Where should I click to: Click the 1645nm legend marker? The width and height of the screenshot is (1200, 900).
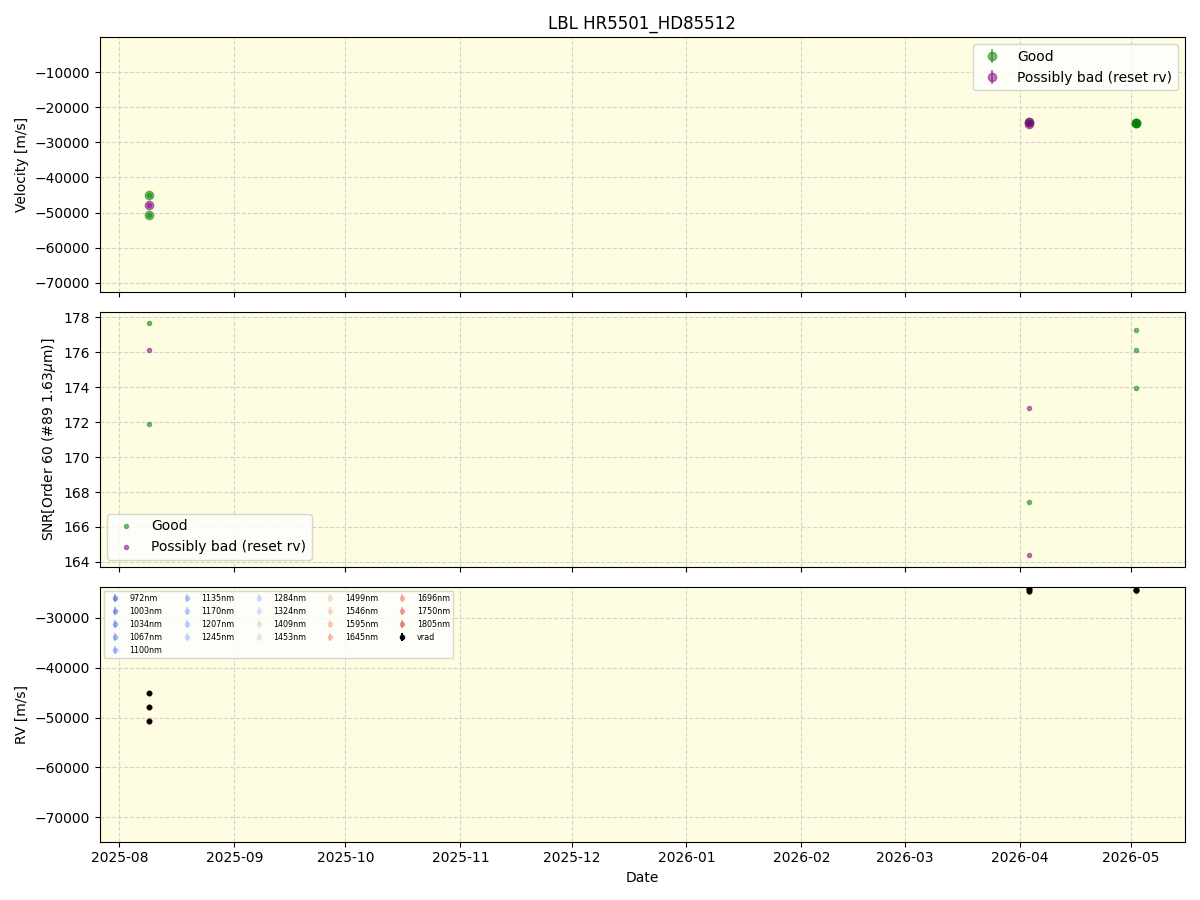point(331,637)
